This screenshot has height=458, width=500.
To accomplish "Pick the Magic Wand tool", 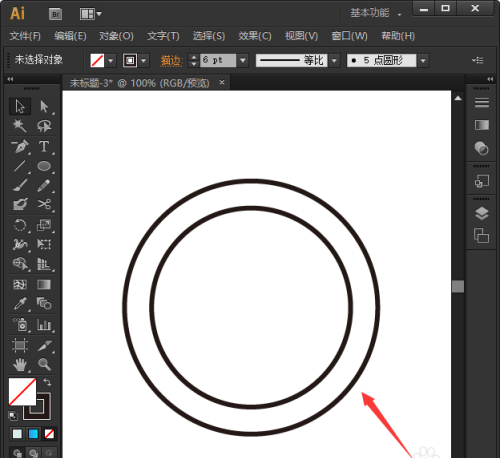I will (20, 126).
